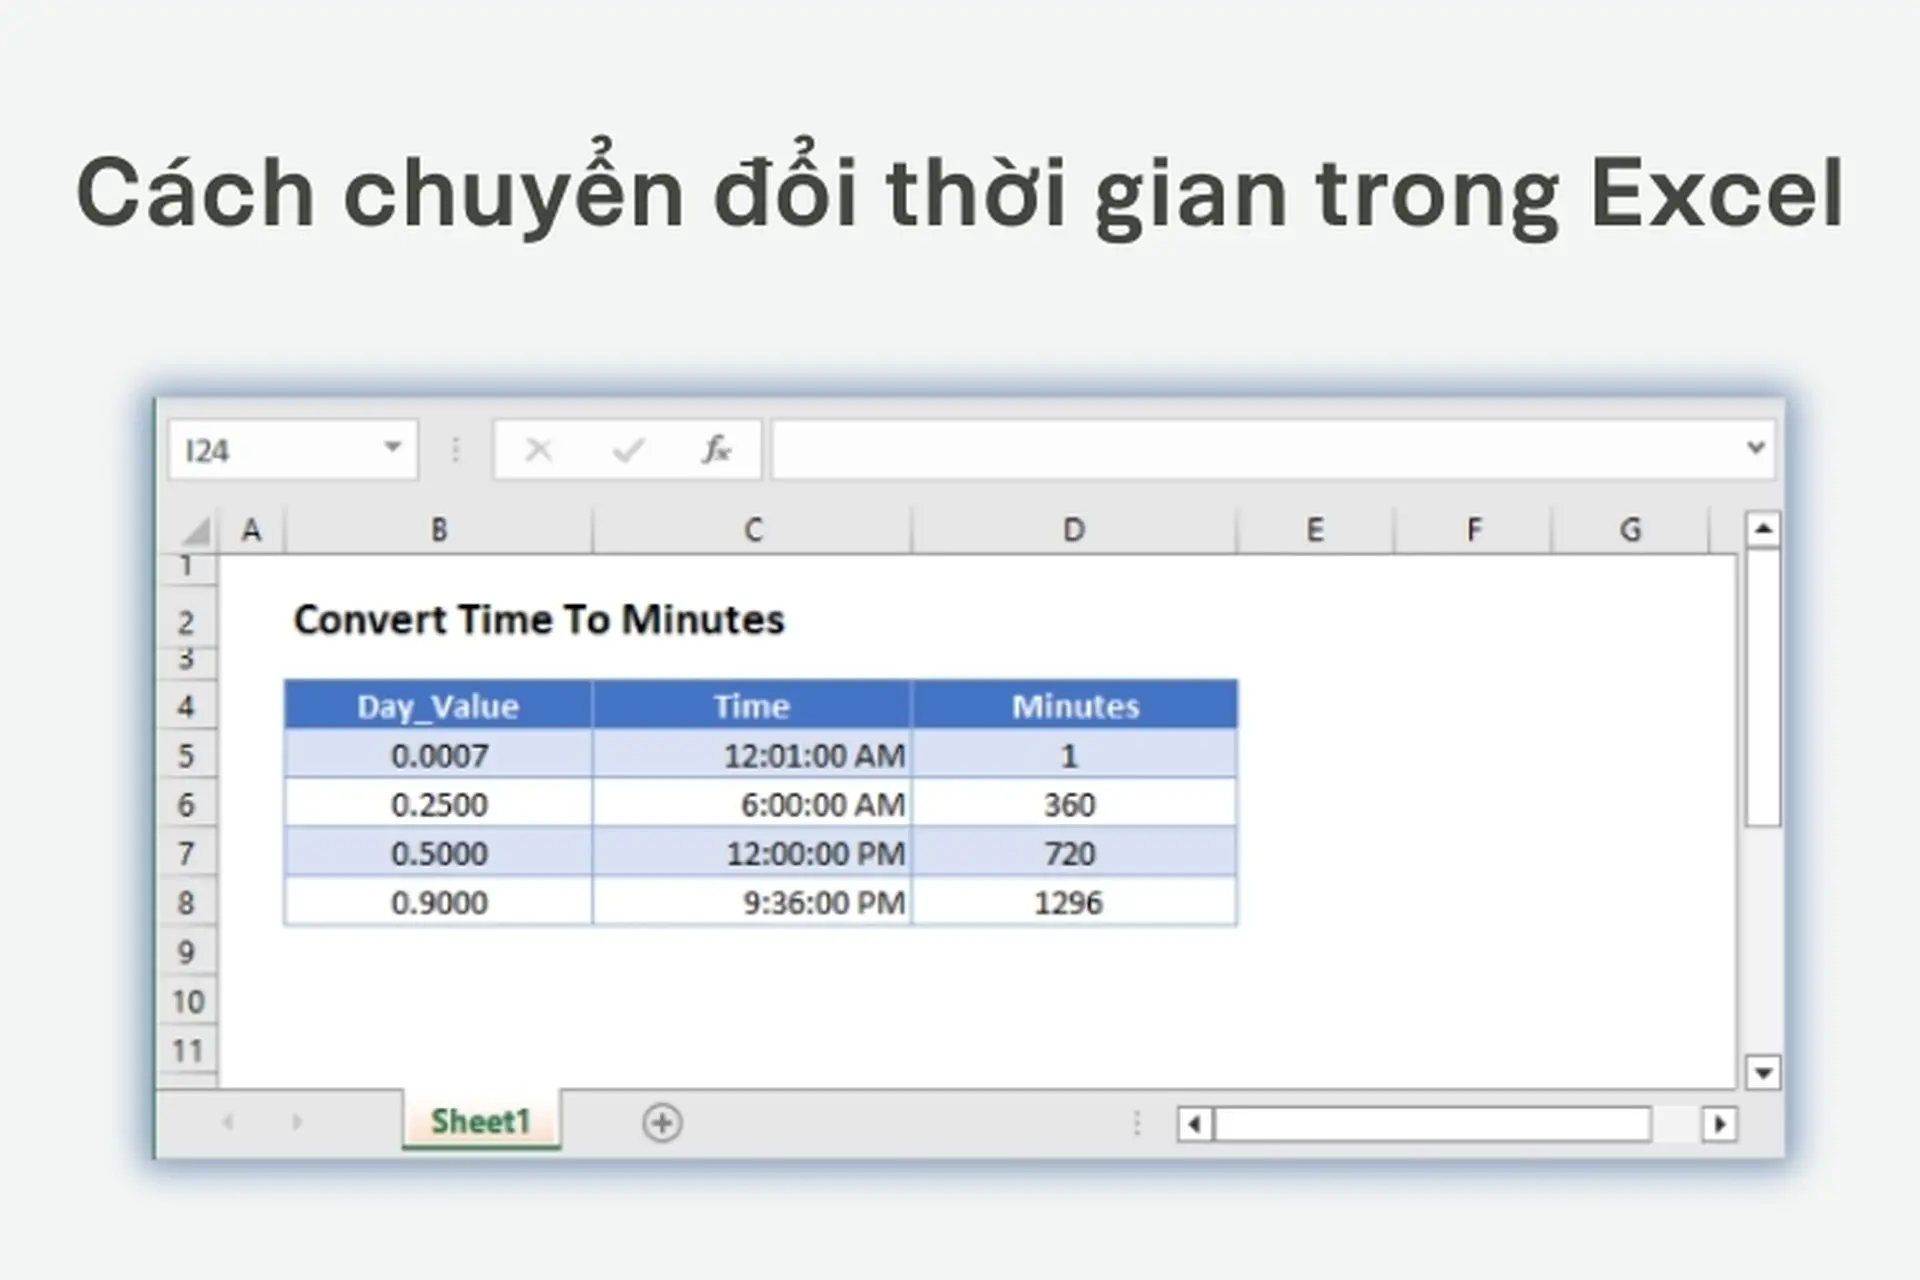This screenshot has height=1280, width=1920.
Task: Select the Day_Value header cell
Action: pyautogui.click(x=437, y=707)
